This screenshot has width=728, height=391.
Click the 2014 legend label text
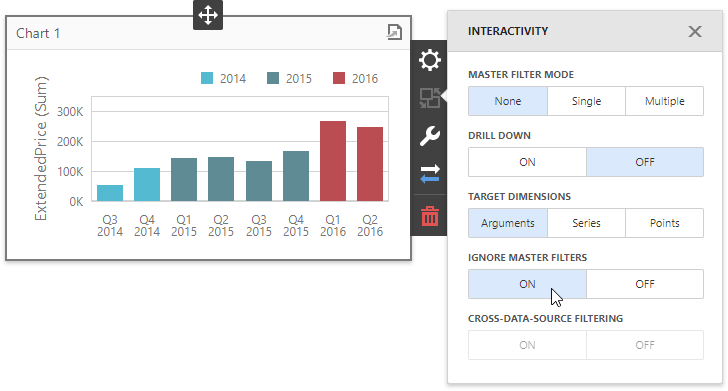pyautogui.click(x=233, y=78)
